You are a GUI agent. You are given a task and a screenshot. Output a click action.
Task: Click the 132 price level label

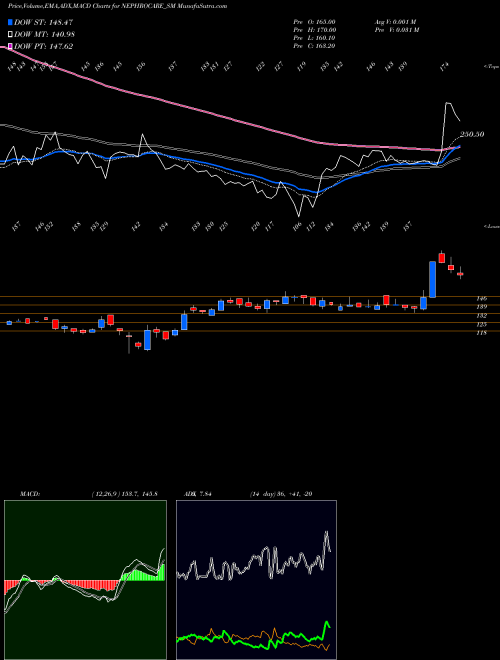pyautogui.click(x=481, y=315)
